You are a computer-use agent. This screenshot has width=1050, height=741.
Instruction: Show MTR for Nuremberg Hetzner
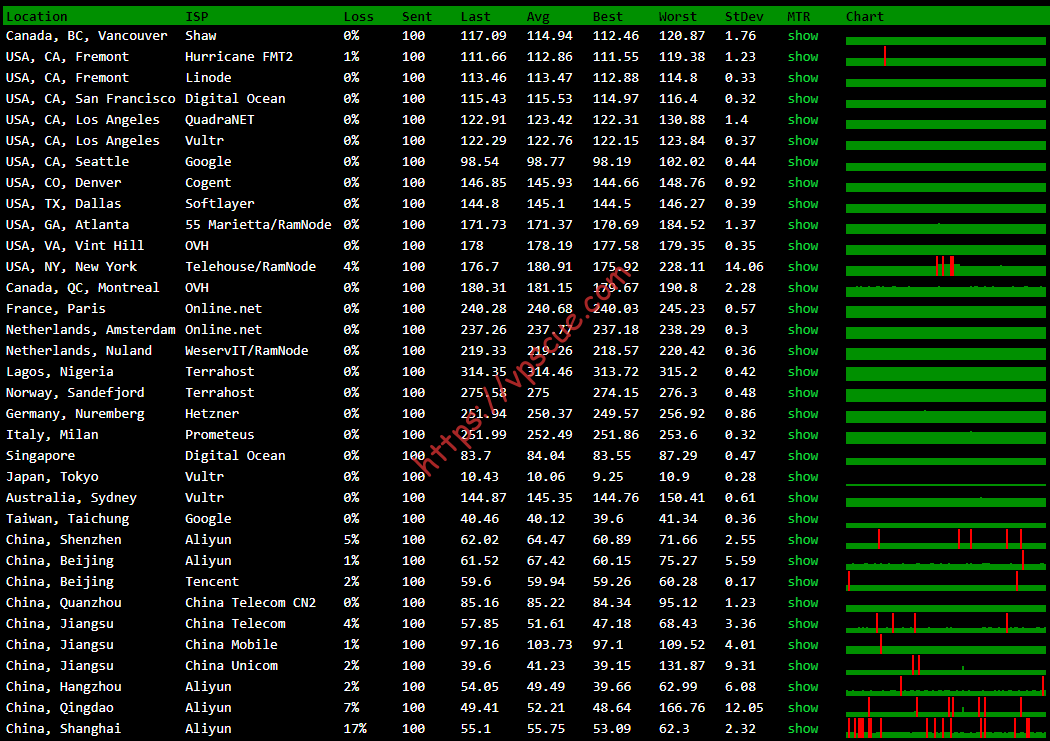pos(803,414)
